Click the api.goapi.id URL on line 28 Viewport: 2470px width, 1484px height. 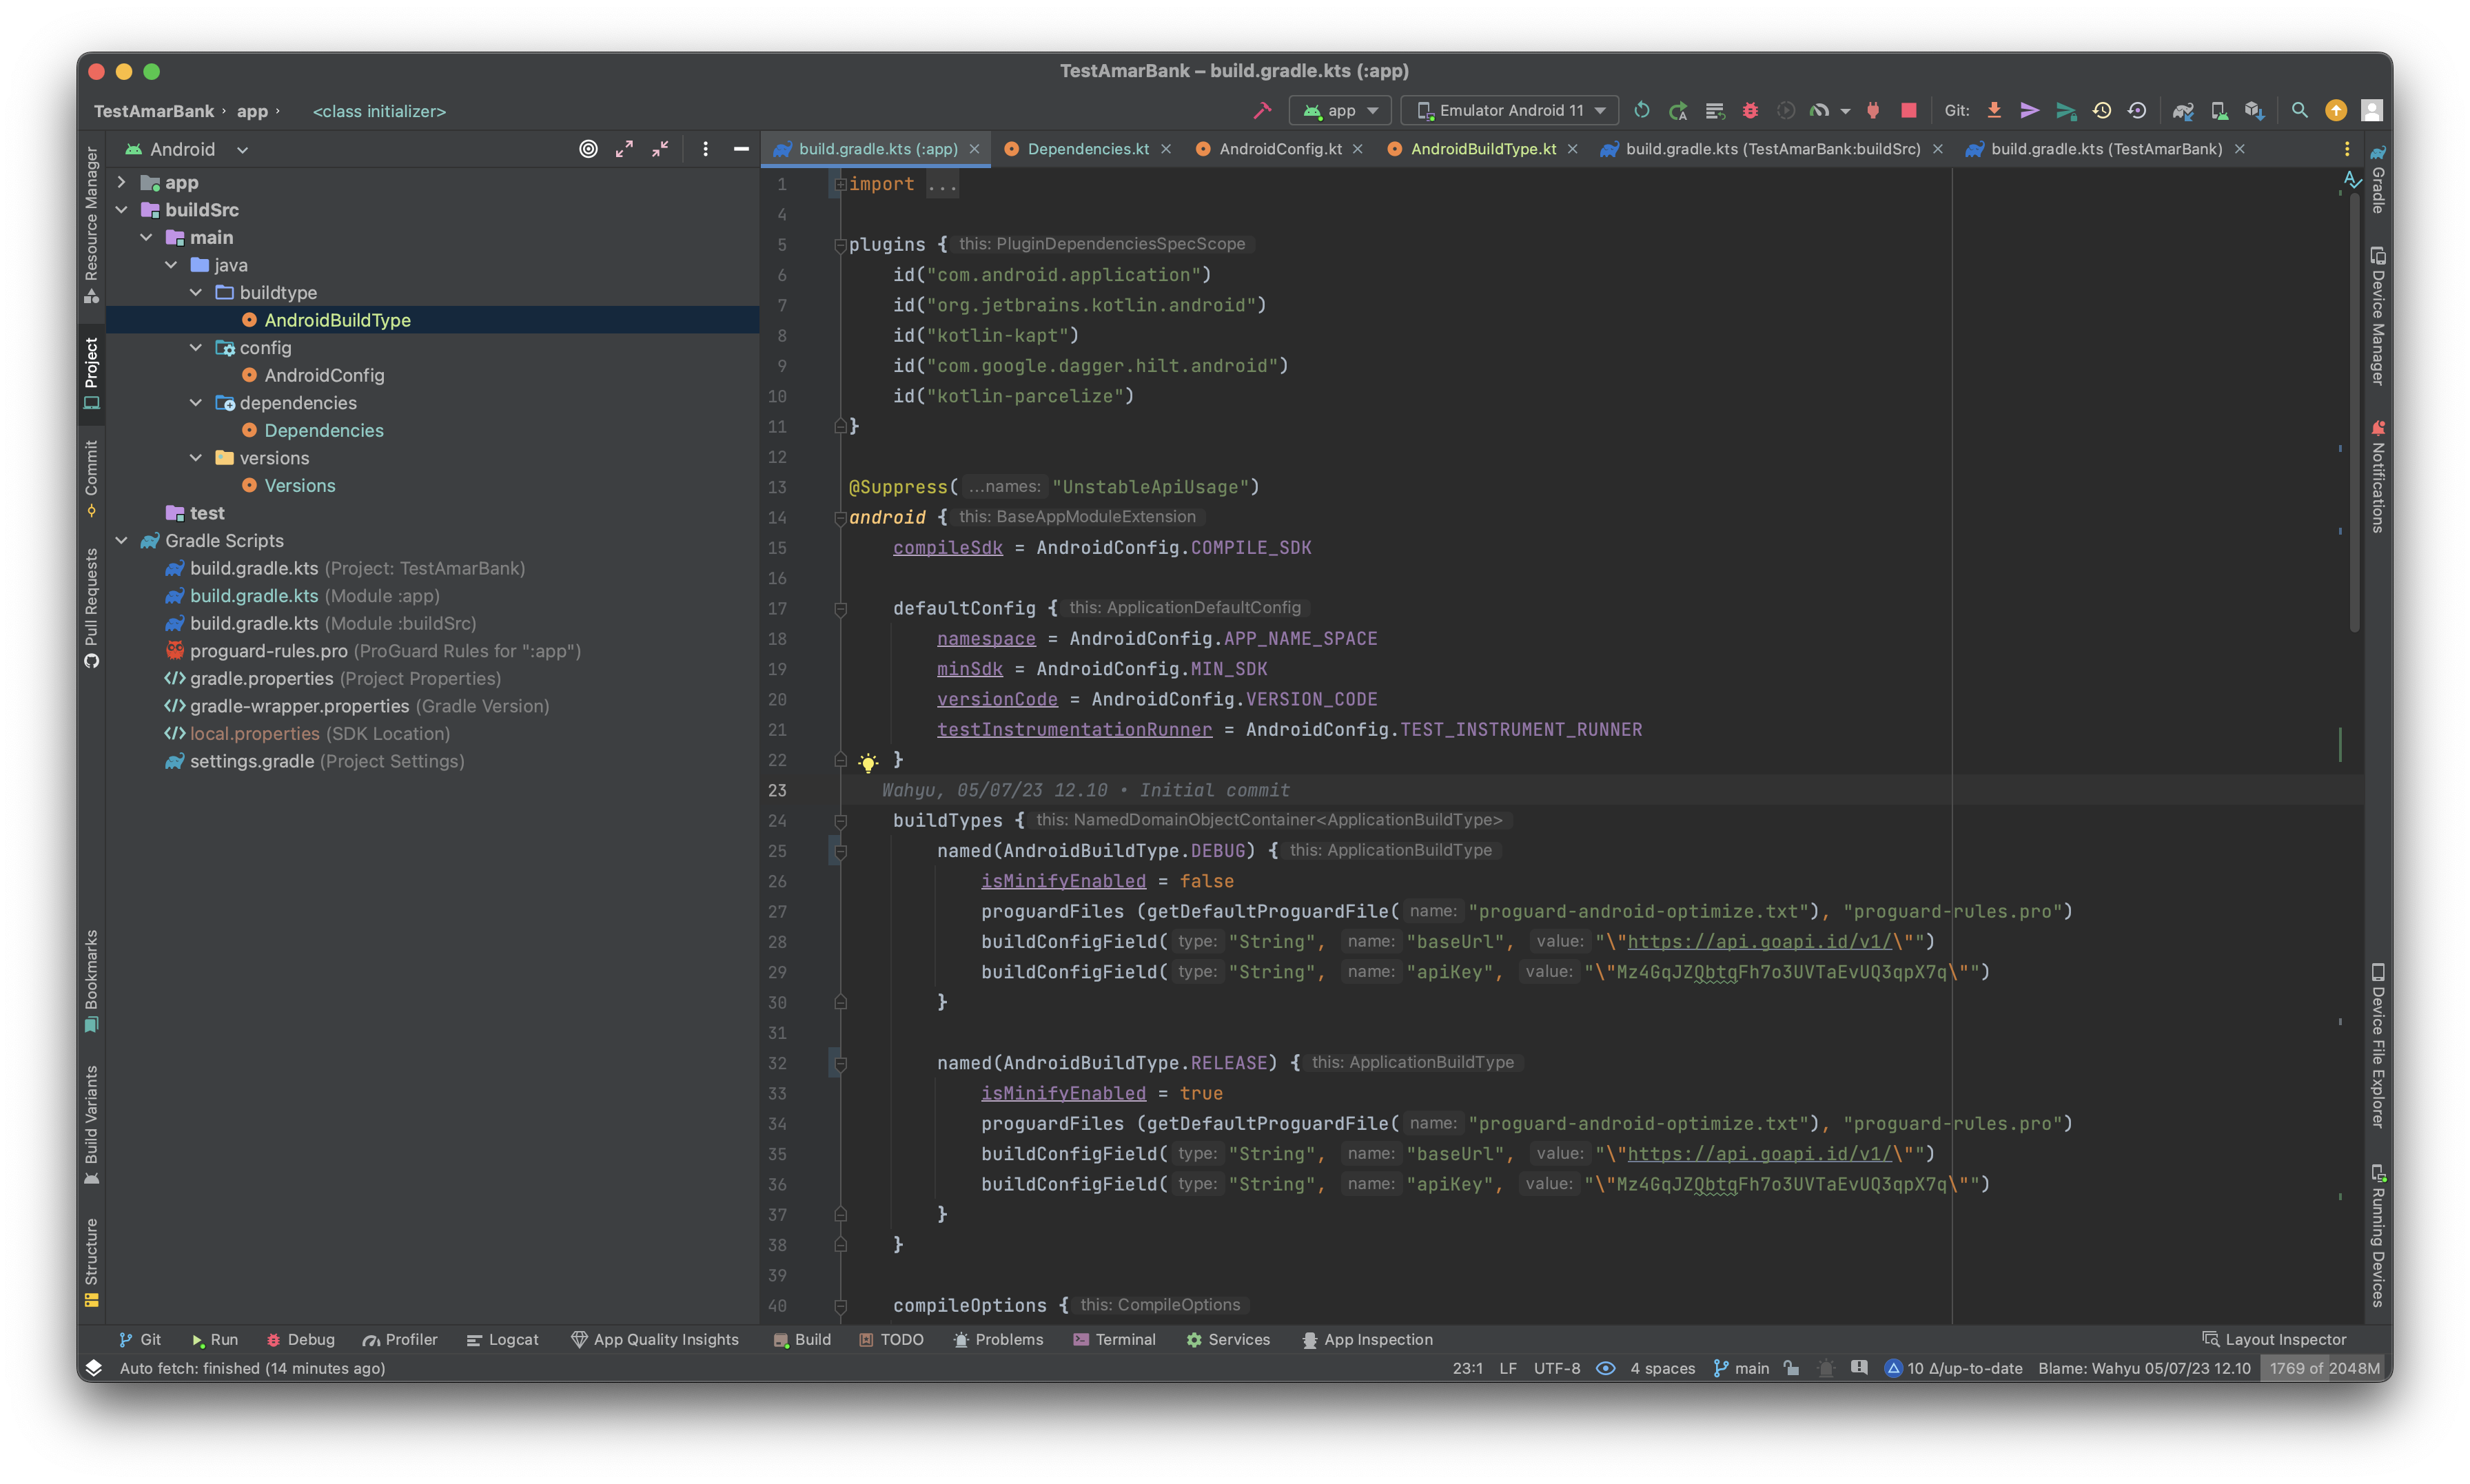pyautogui.click(x=1760, y=941)
